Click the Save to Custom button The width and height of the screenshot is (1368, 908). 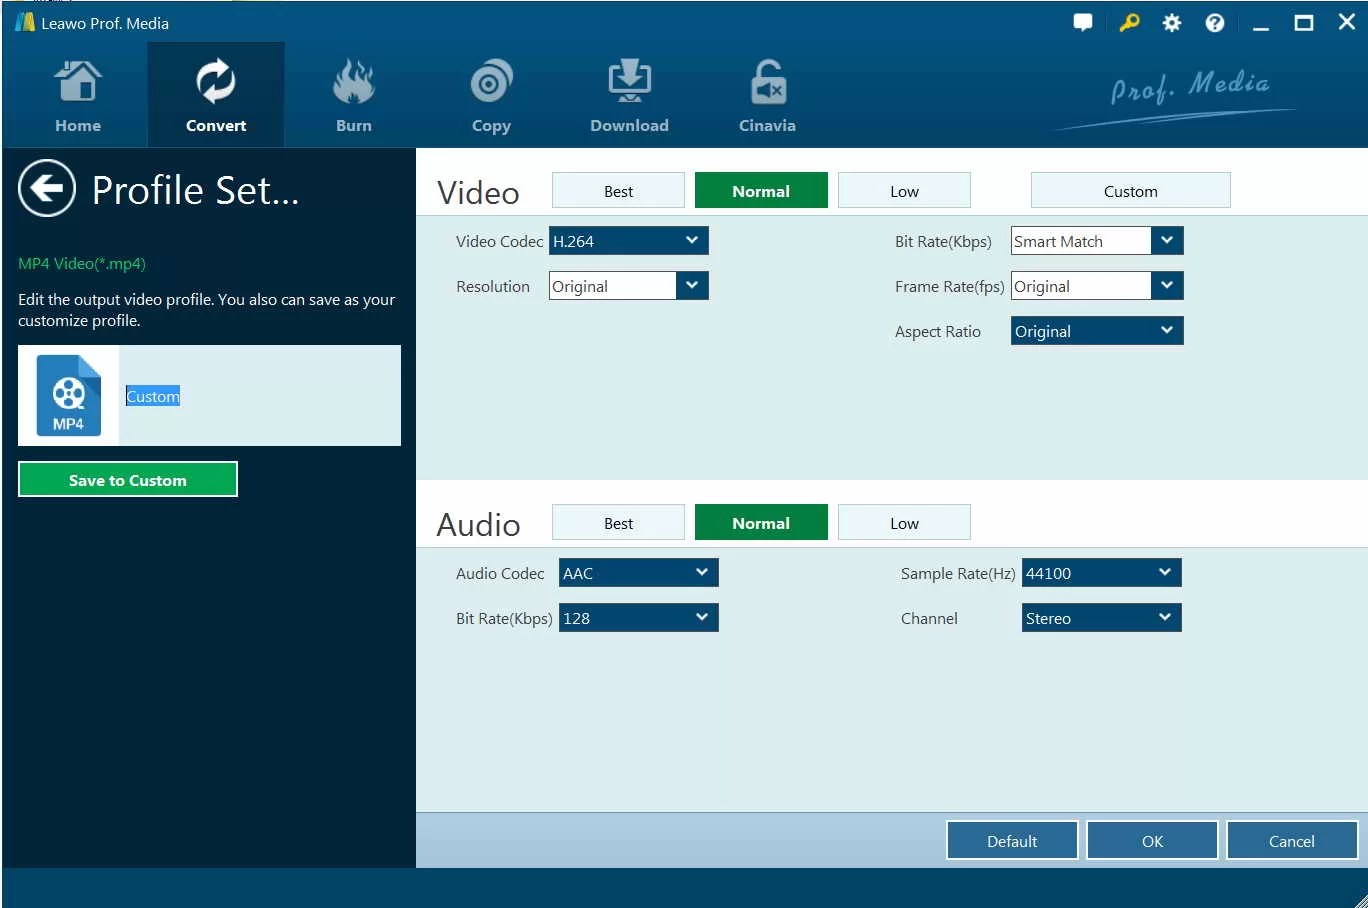point(127,479)
